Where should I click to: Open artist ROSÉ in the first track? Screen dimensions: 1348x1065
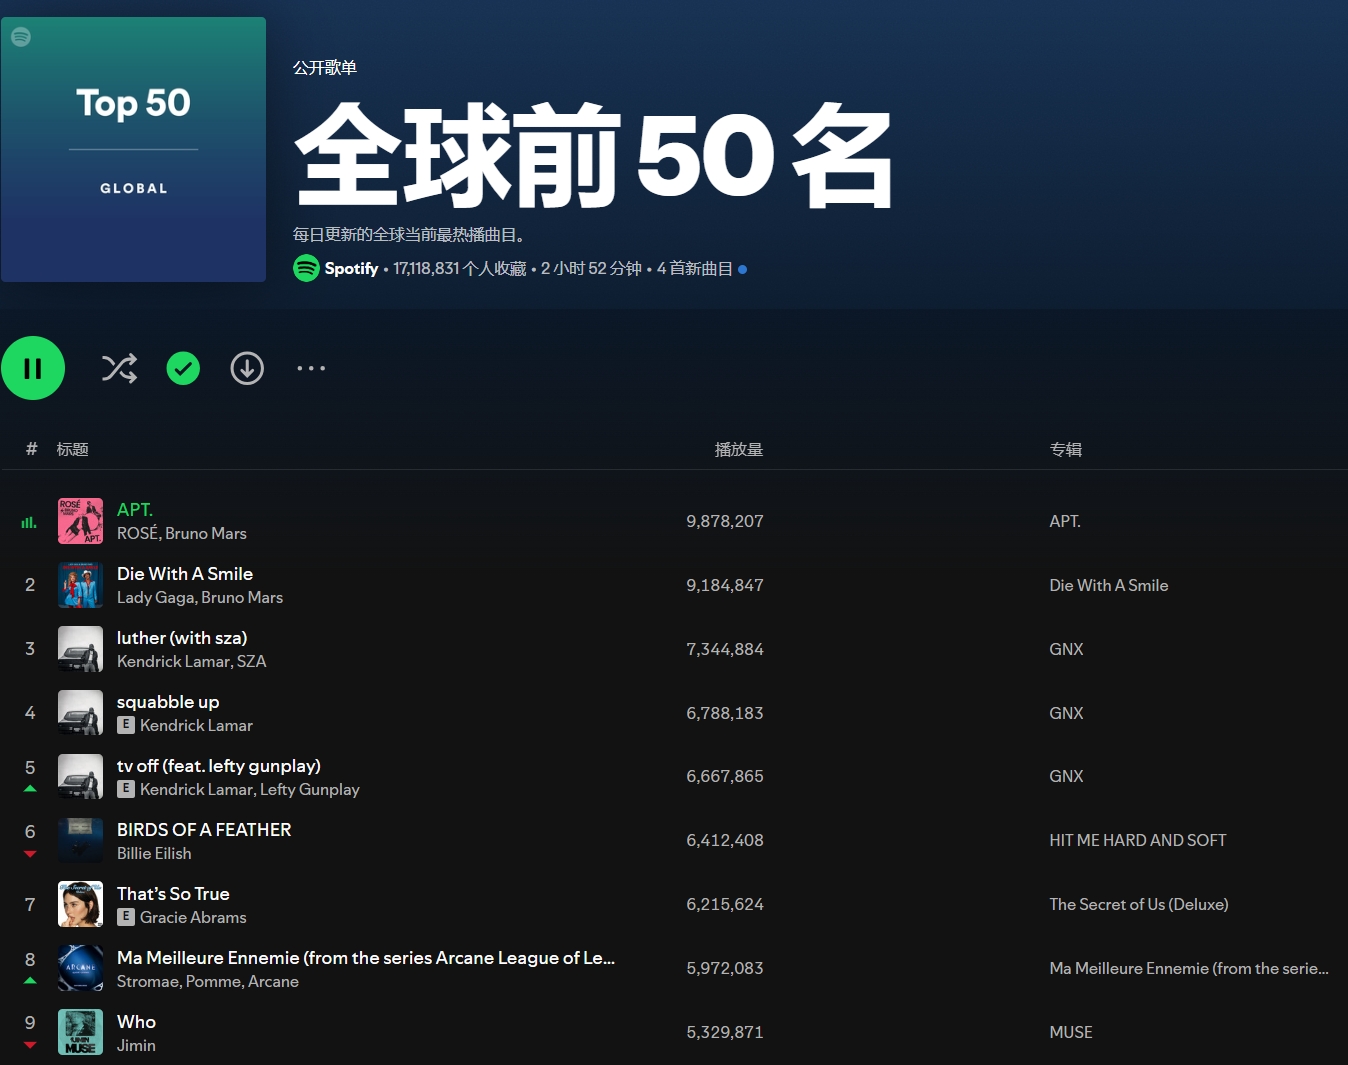click(137, 534)
